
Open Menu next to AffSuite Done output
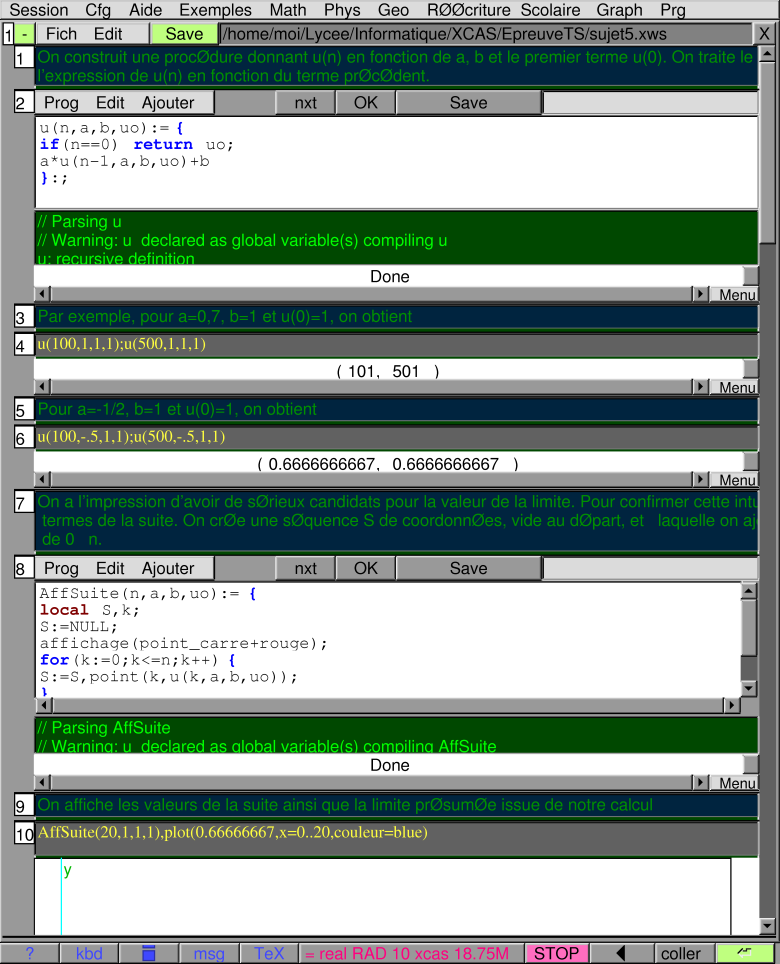(x=736, y=783)
